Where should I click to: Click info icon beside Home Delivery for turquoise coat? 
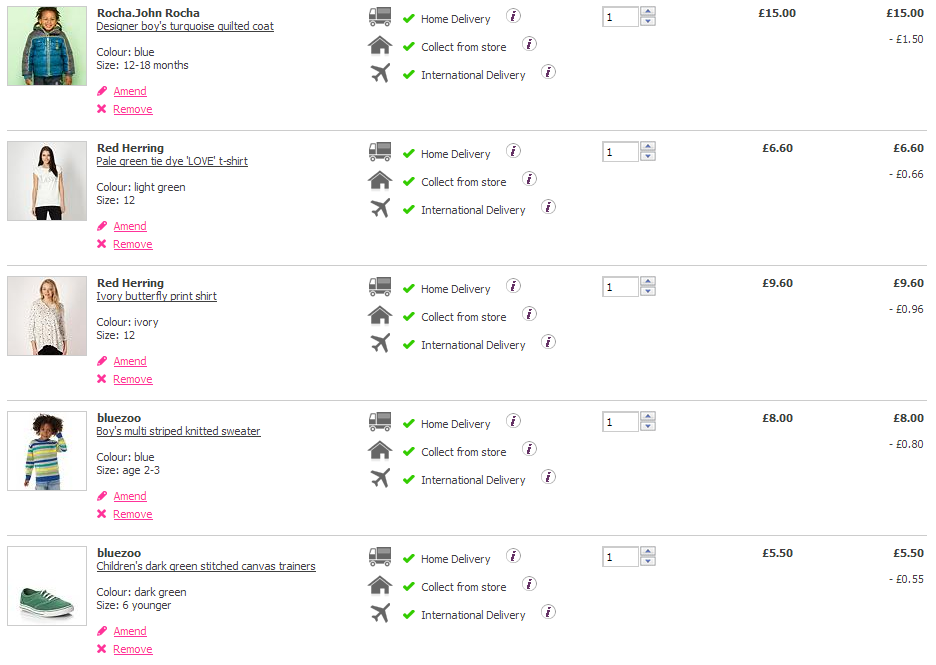point(513,16)
